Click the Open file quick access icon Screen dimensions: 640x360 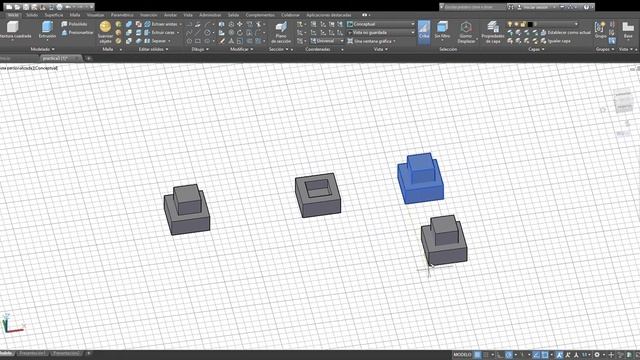[x=18, y=7]
